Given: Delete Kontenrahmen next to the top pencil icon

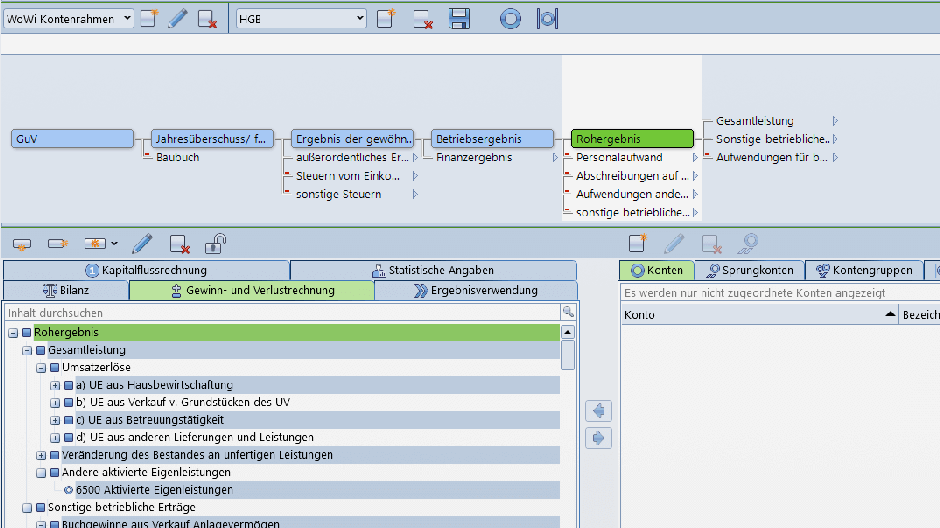Looking at the screenshot, I should [x=207, y=19].
